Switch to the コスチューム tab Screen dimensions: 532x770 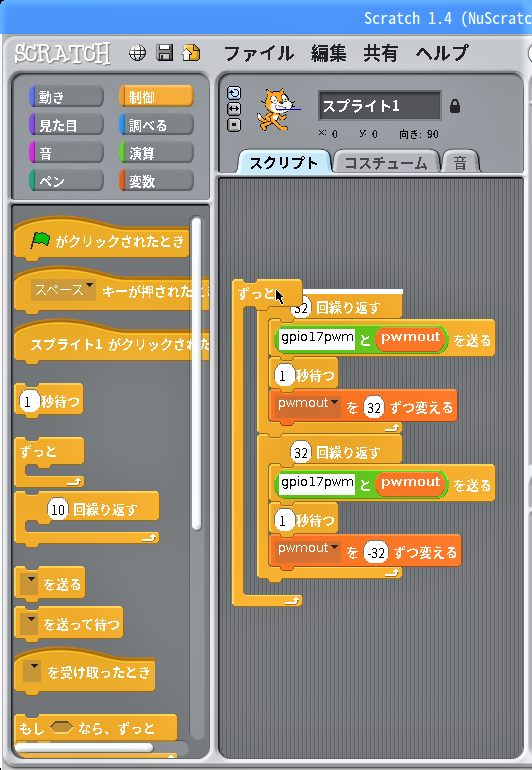pos(386,163)
